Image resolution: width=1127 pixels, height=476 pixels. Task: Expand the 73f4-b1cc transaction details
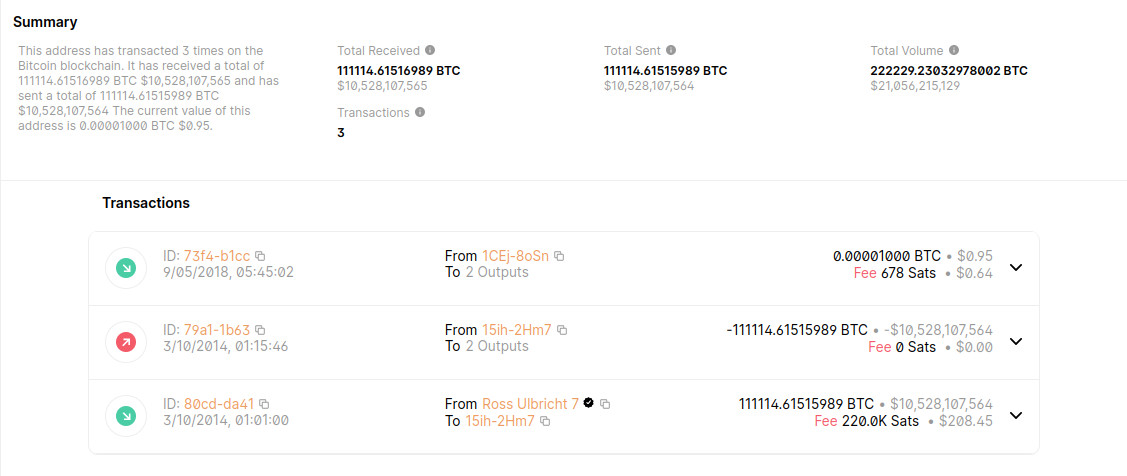pos(1016,268)
